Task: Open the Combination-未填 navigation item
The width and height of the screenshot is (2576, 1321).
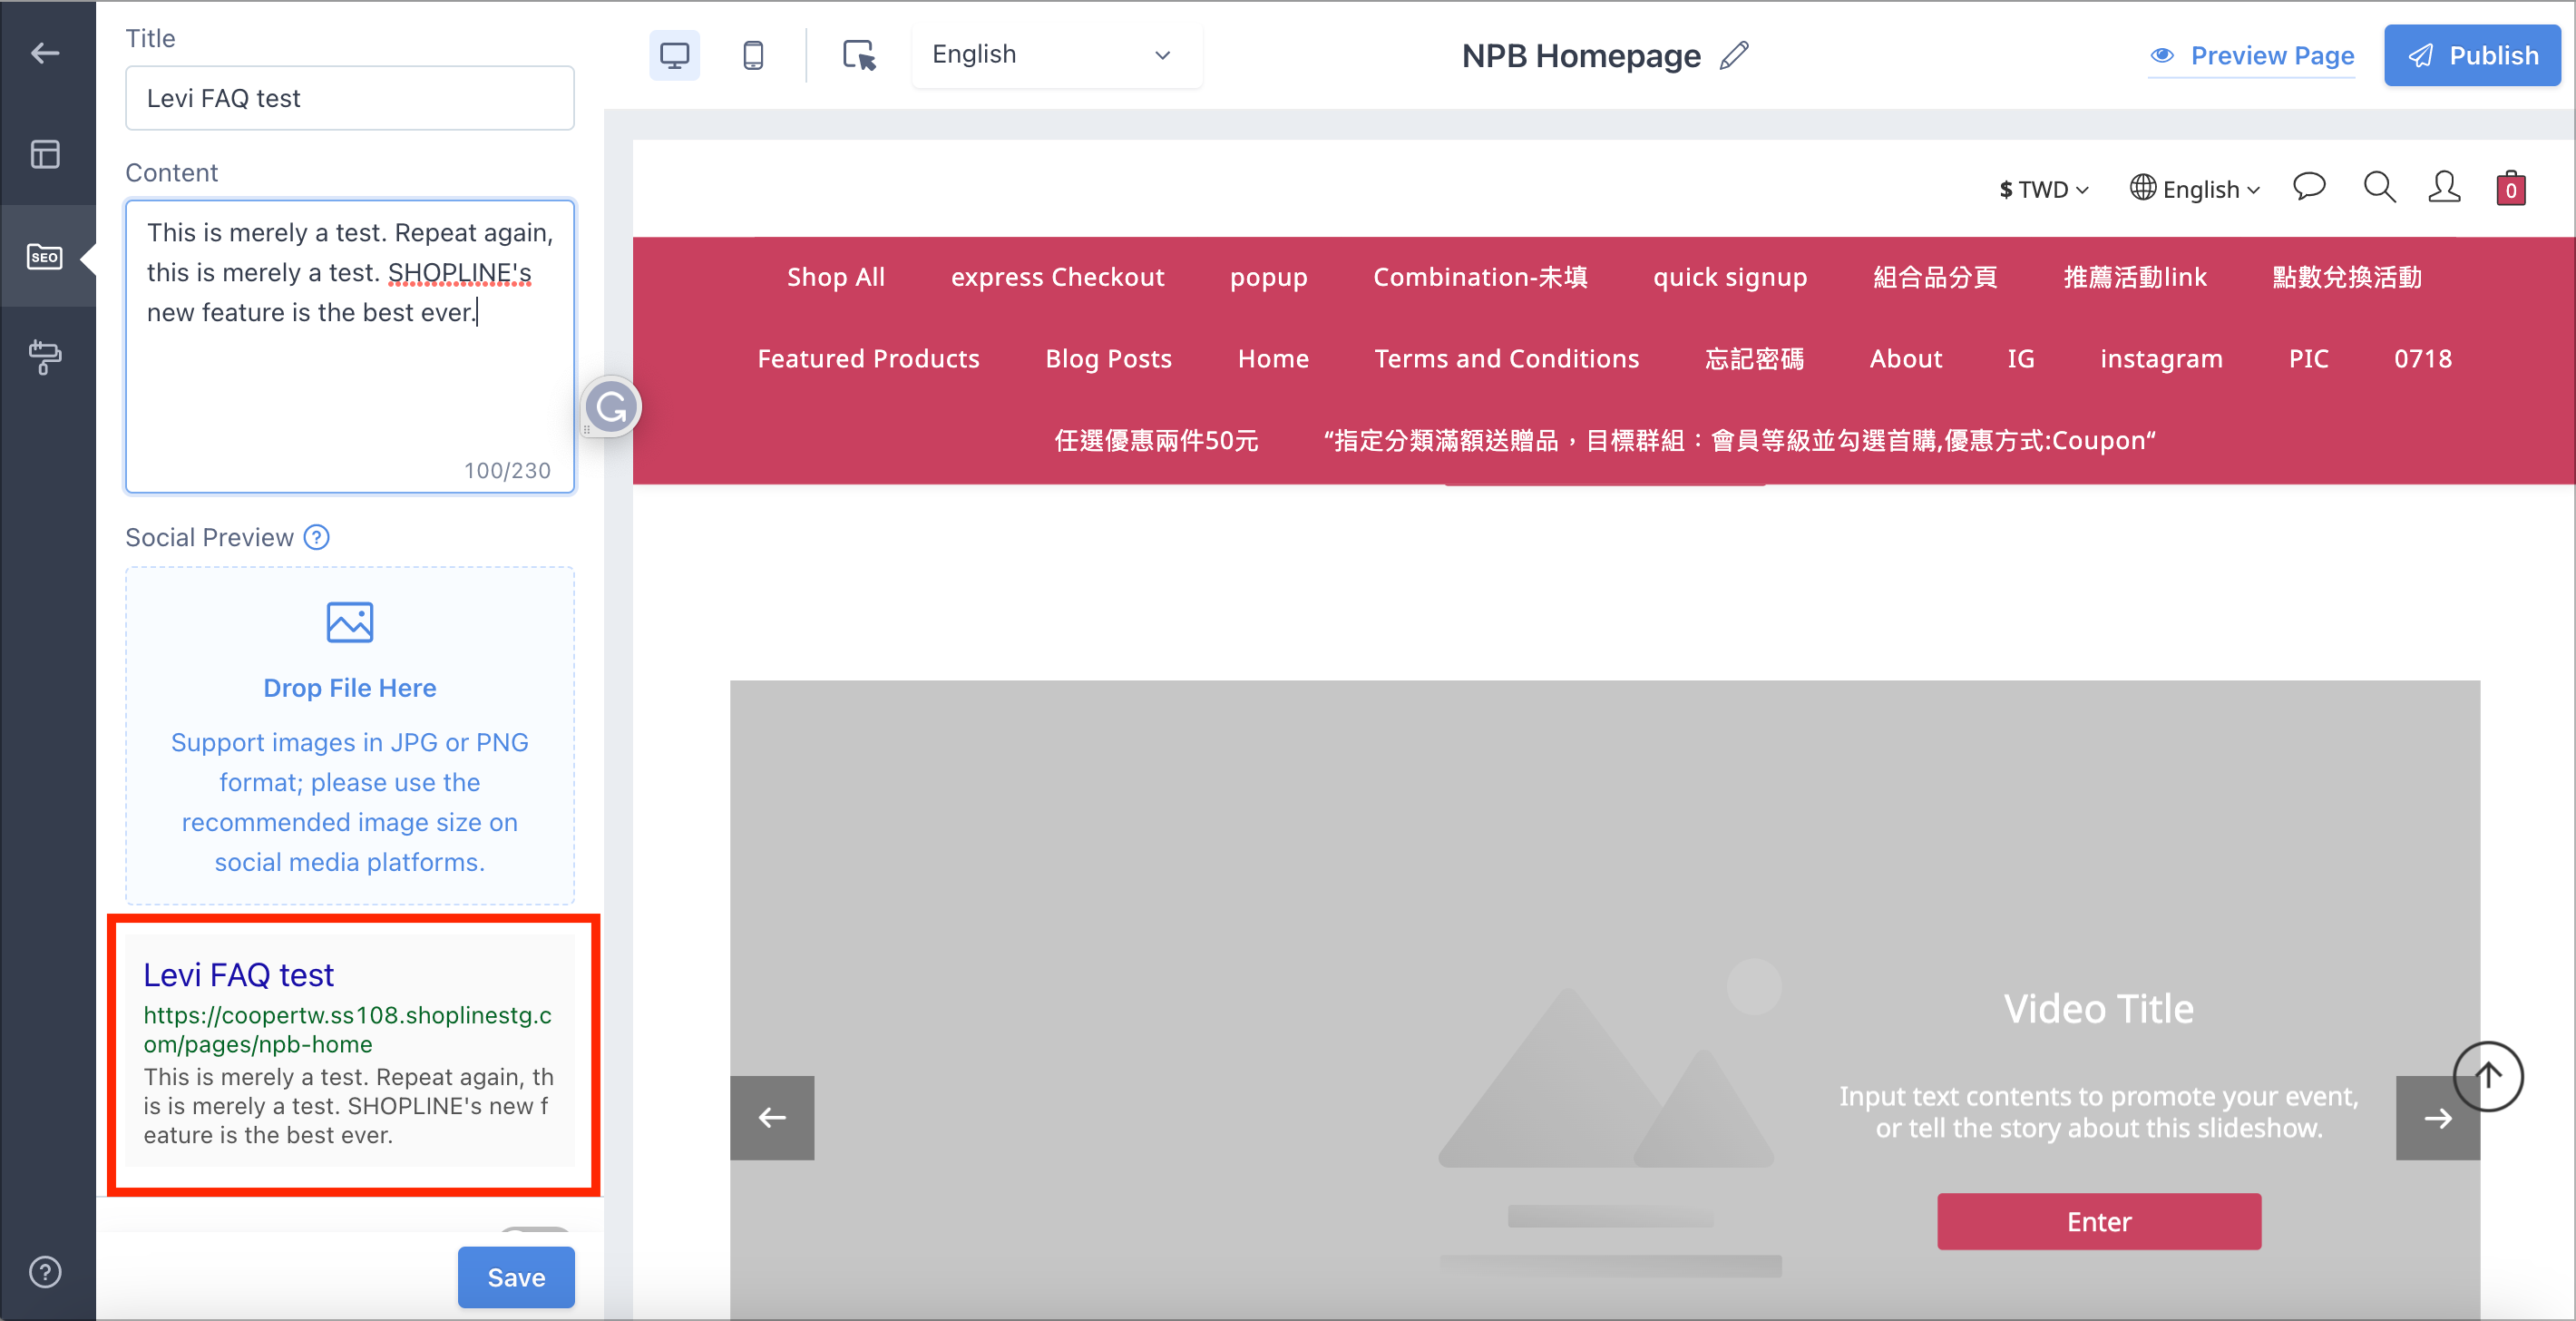Action: point(1480,277)
